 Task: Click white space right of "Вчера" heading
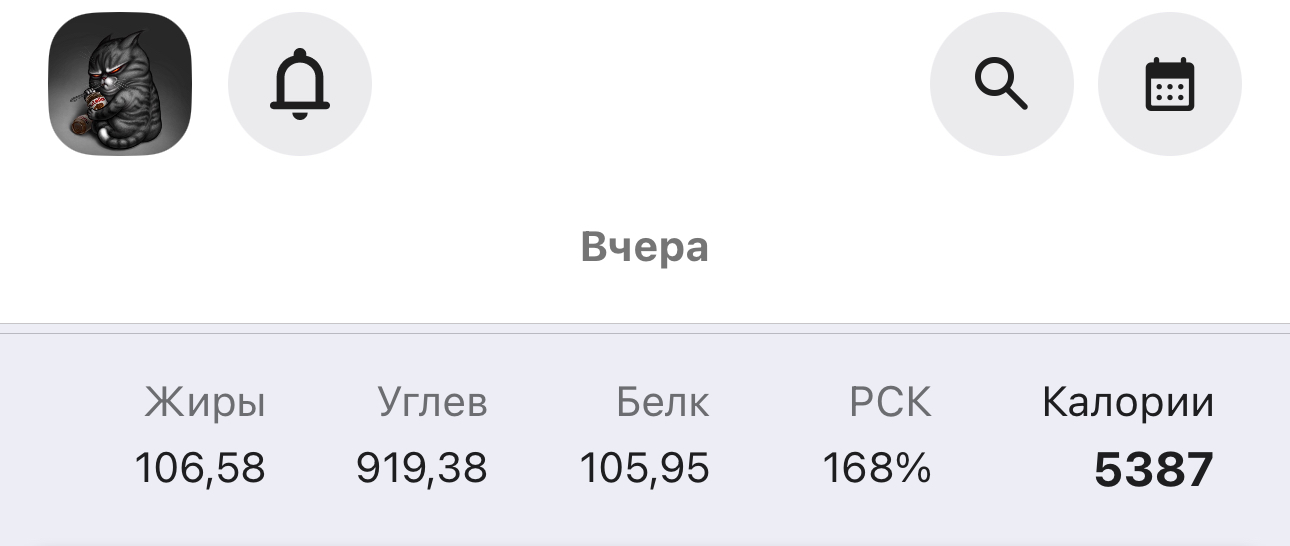click(x=1000, y=248)
